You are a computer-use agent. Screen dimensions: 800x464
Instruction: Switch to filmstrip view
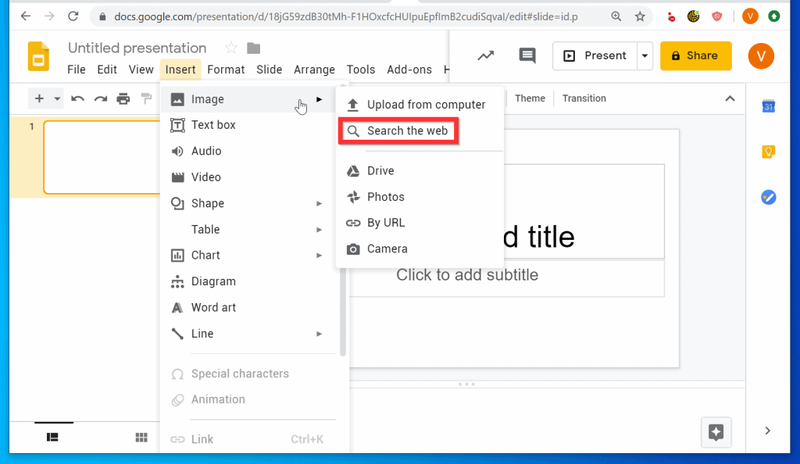[x=53, y=437]
